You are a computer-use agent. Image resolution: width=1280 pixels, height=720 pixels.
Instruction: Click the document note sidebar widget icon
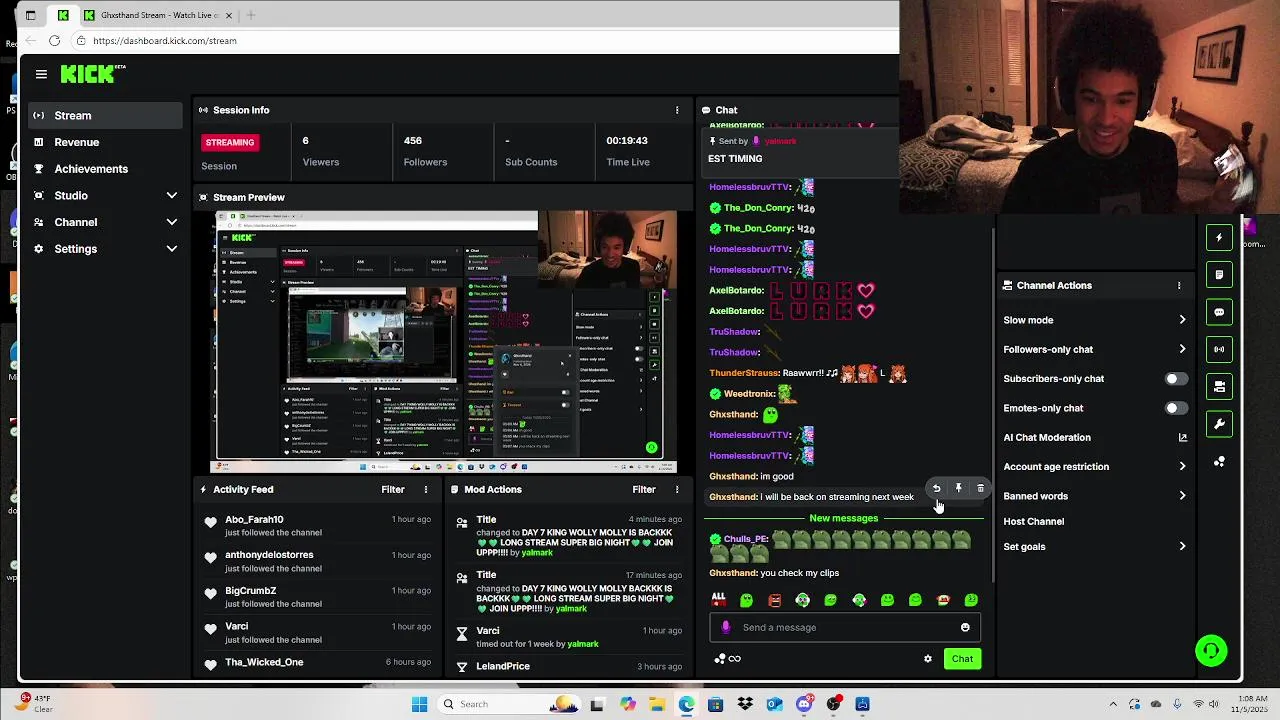[1219, 274]
